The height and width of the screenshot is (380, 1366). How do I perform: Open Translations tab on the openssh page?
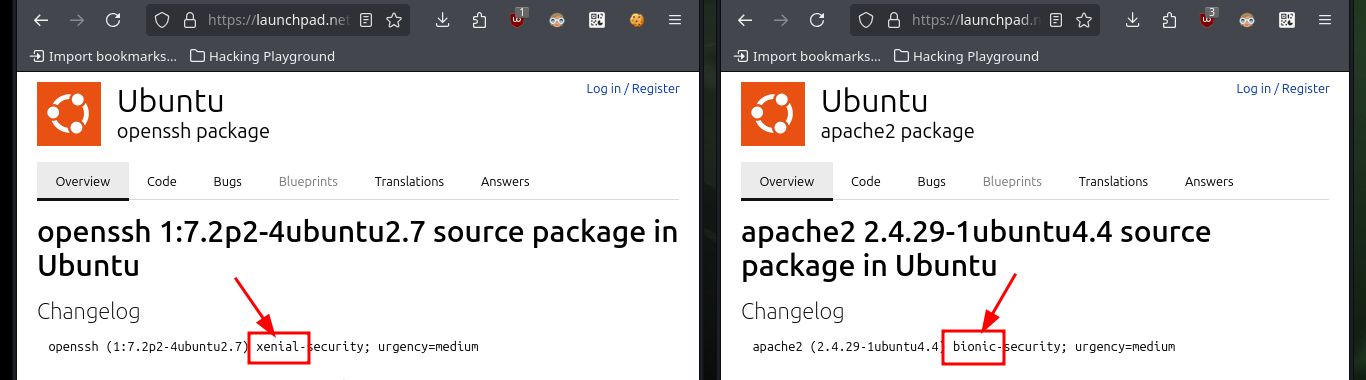(x=409, y=181)
